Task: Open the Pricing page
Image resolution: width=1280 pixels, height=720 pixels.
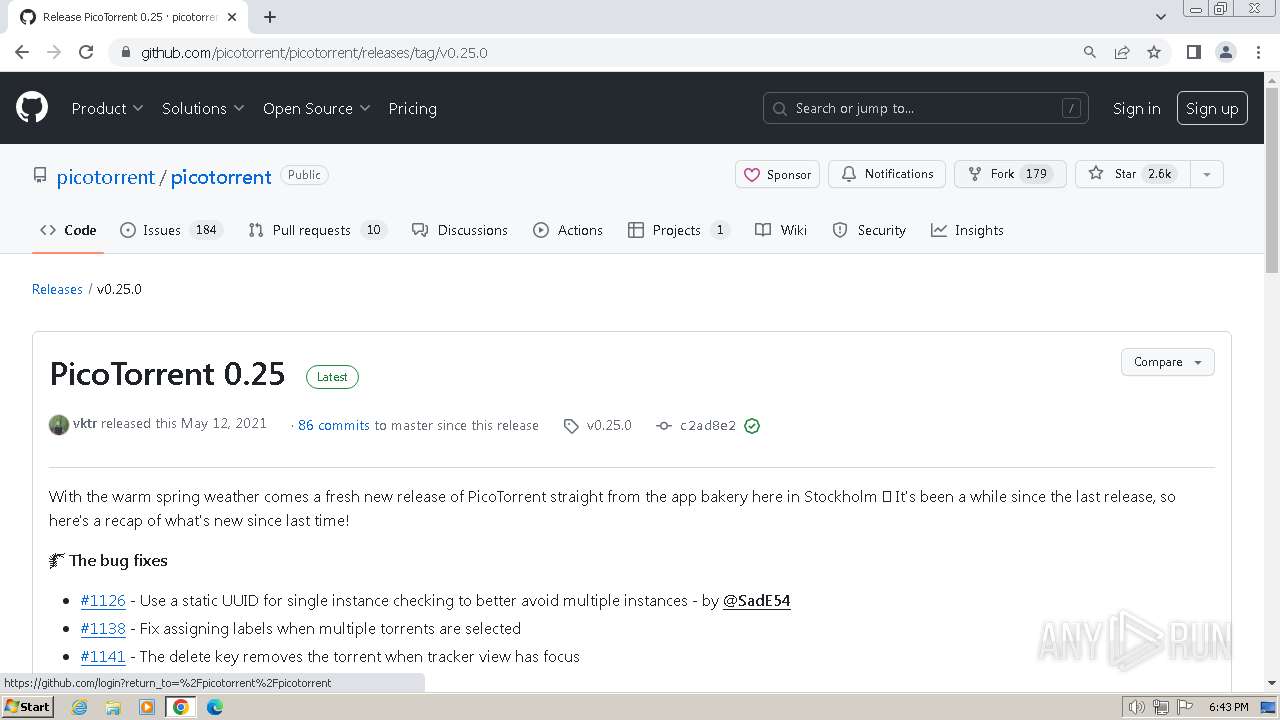Action: coord(413,108)
